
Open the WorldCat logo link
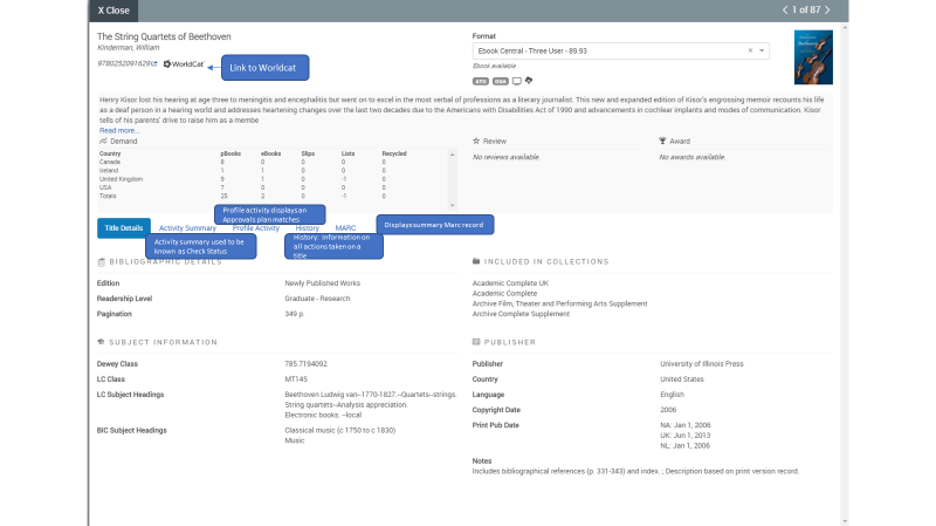click(x=184, y=64)
